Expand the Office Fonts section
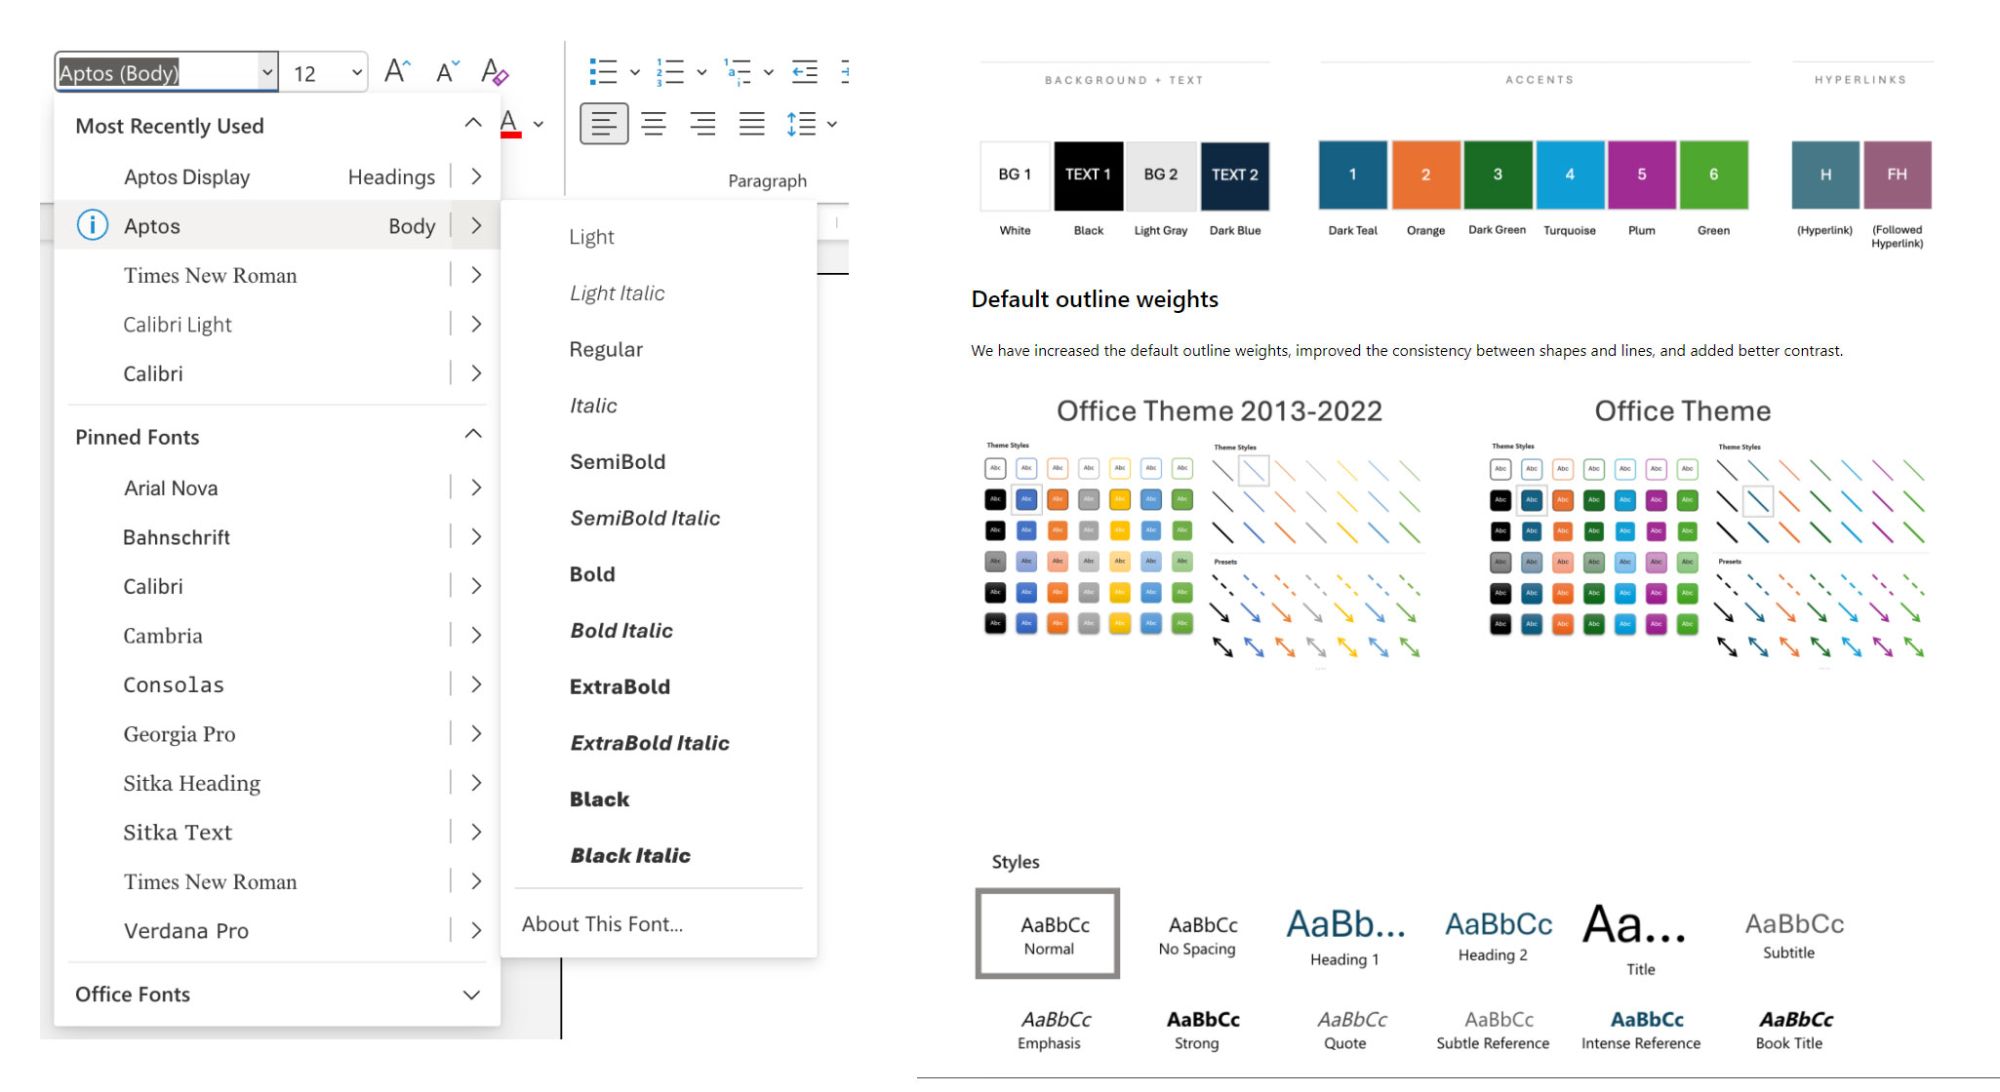This screenshot has width=2000, height=1092. [471, 995]
